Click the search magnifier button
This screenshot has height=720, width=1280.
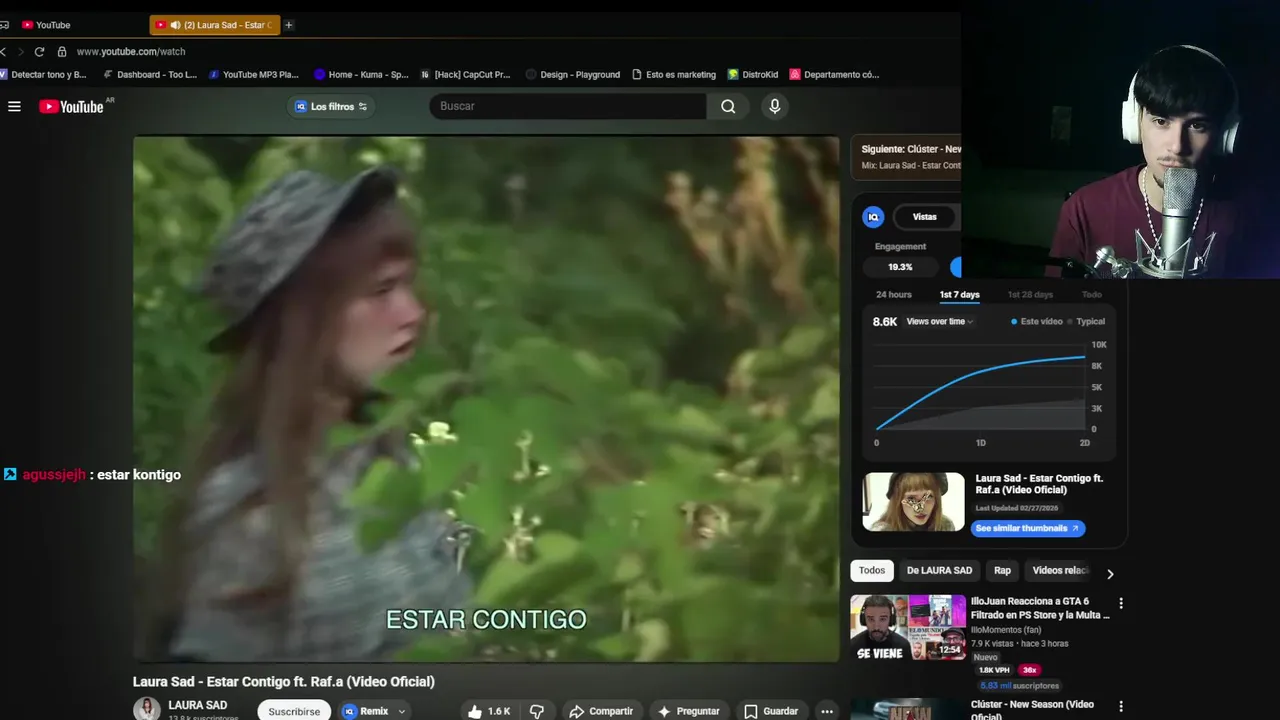728,106
